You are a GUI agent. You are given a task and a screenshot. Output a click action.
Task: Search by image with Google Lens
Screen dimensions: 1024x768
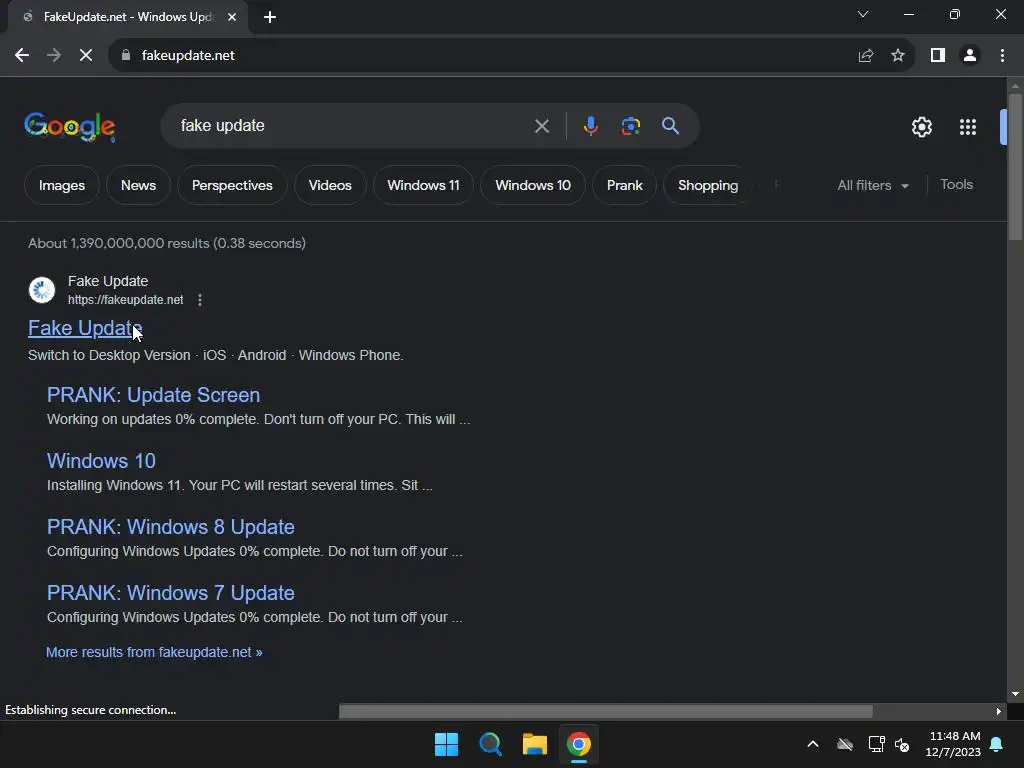631,126
